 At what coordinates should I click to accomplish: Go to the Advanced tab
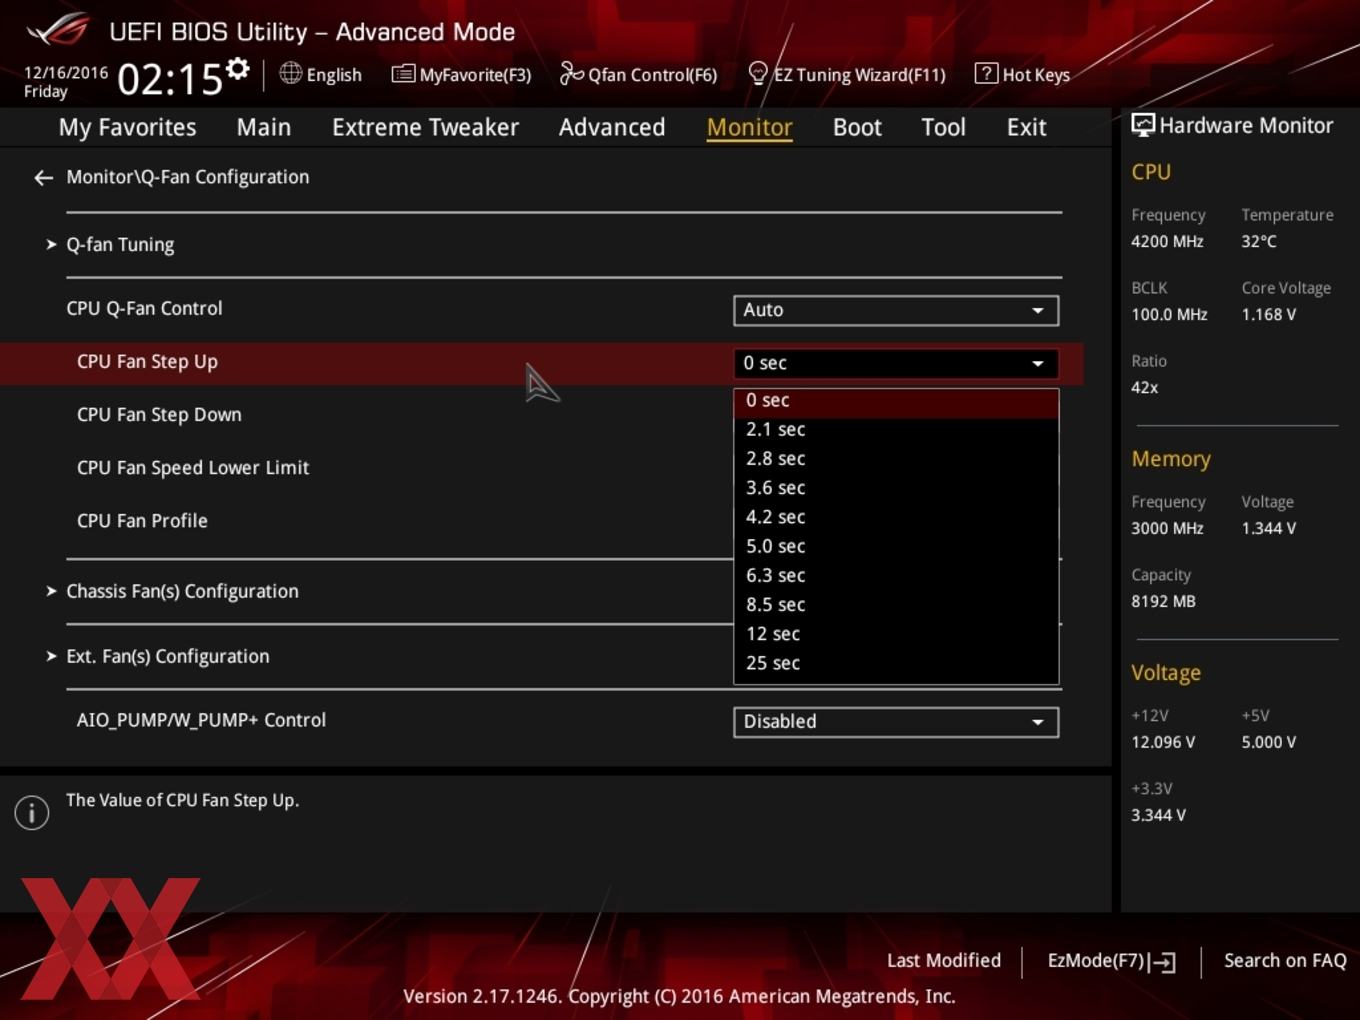click(612, 127)
